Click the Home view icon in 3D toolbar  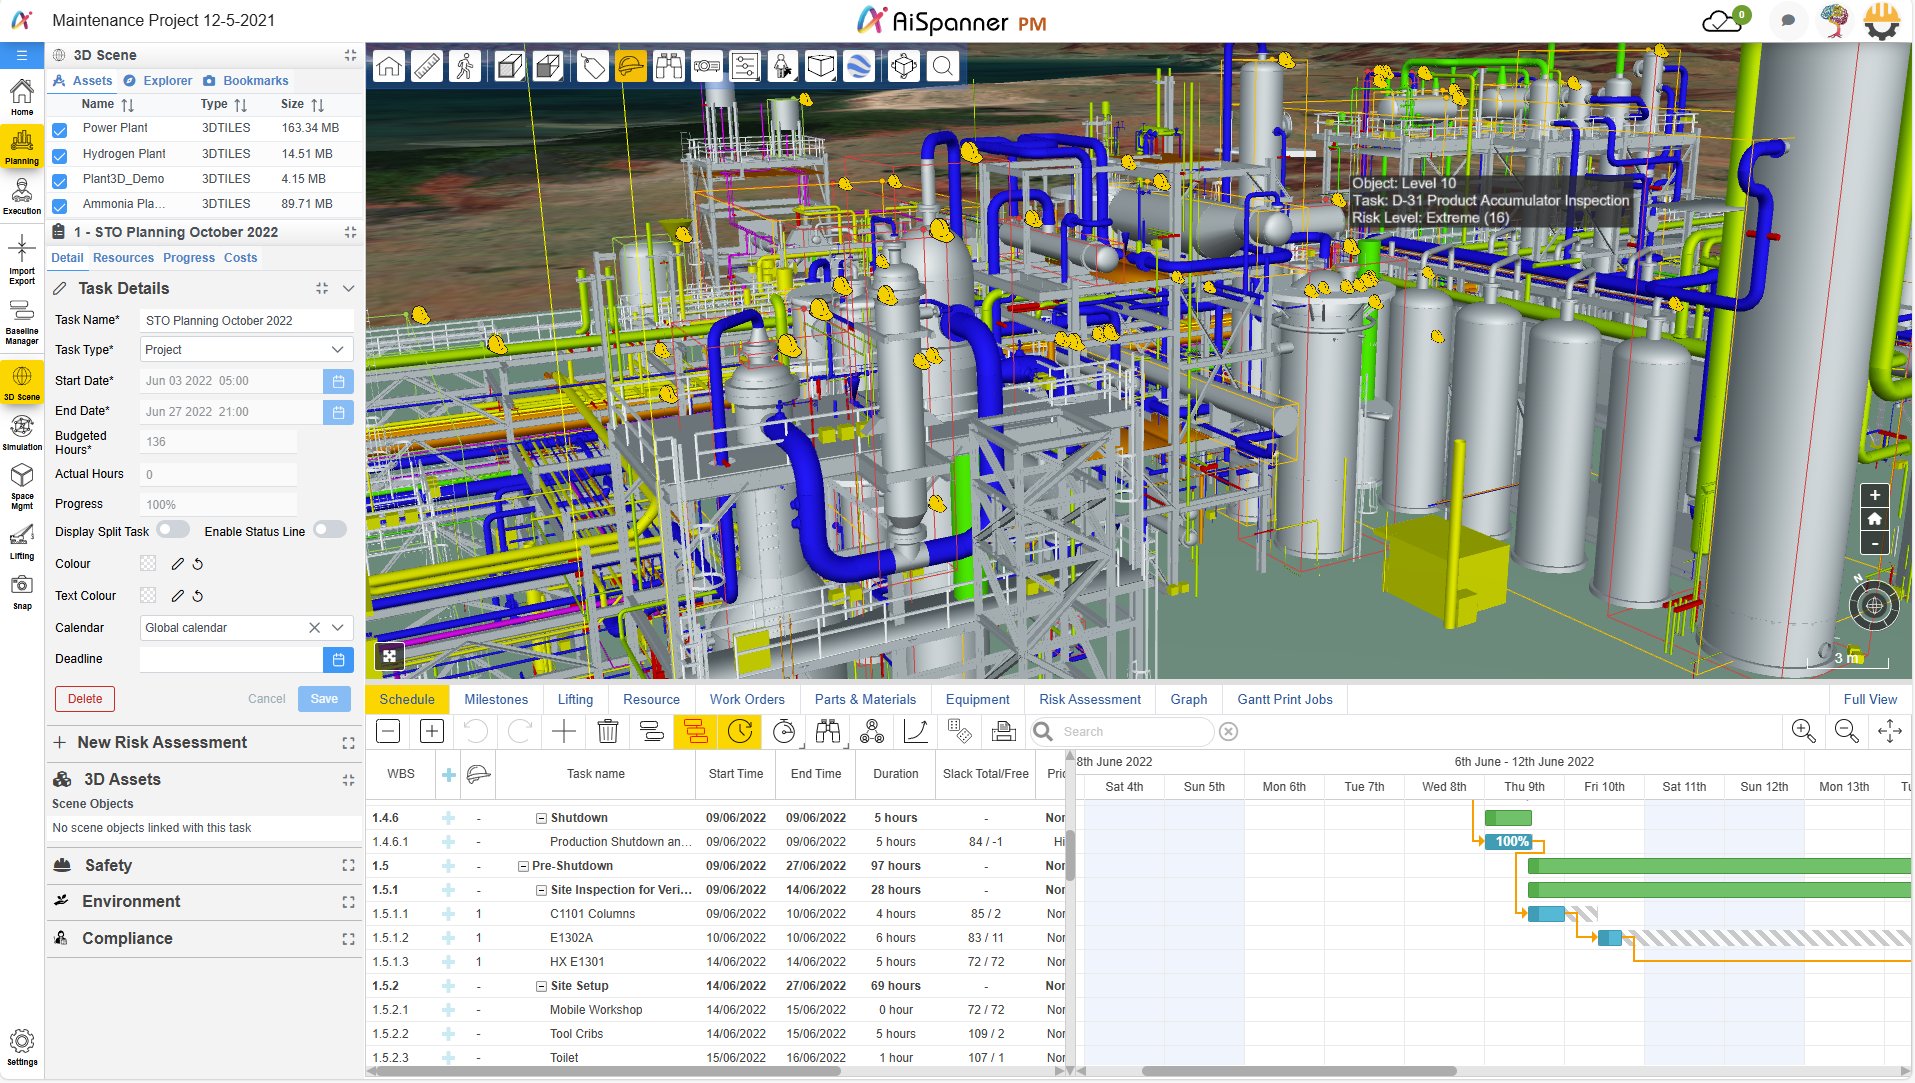[389, 67]
